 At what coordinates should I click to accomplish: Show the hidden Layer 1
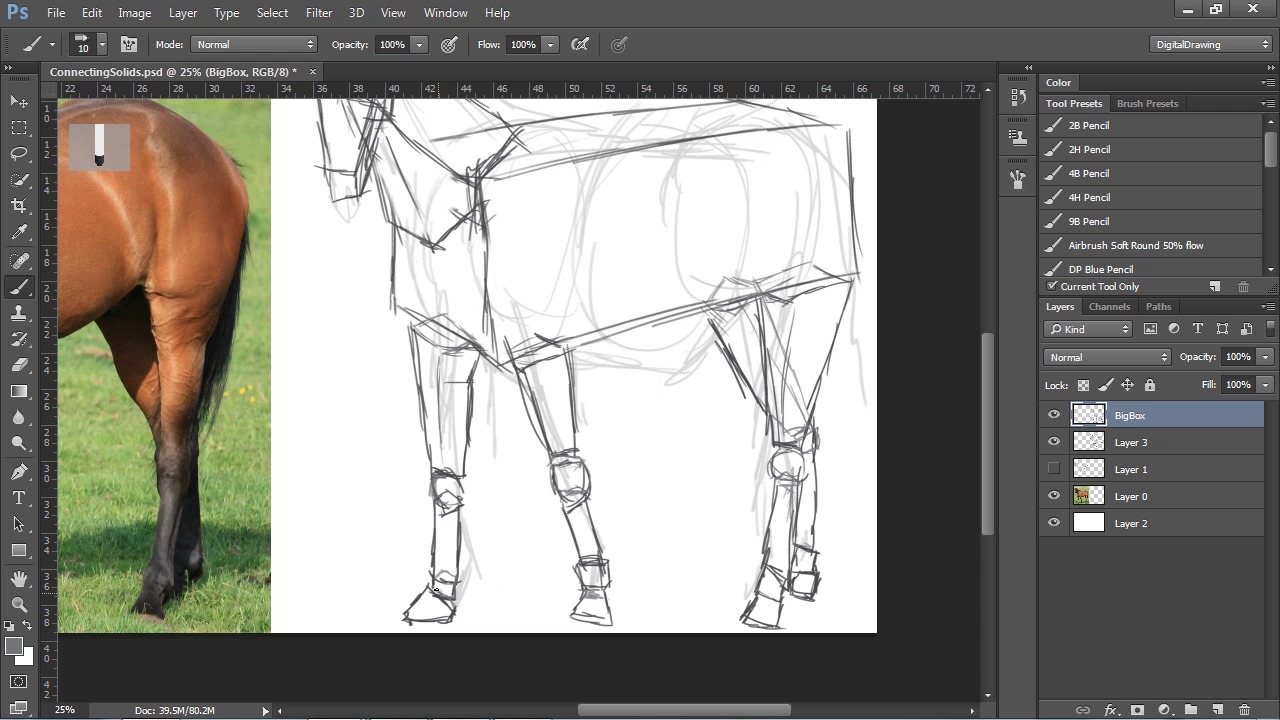[x=1054, y=469]
